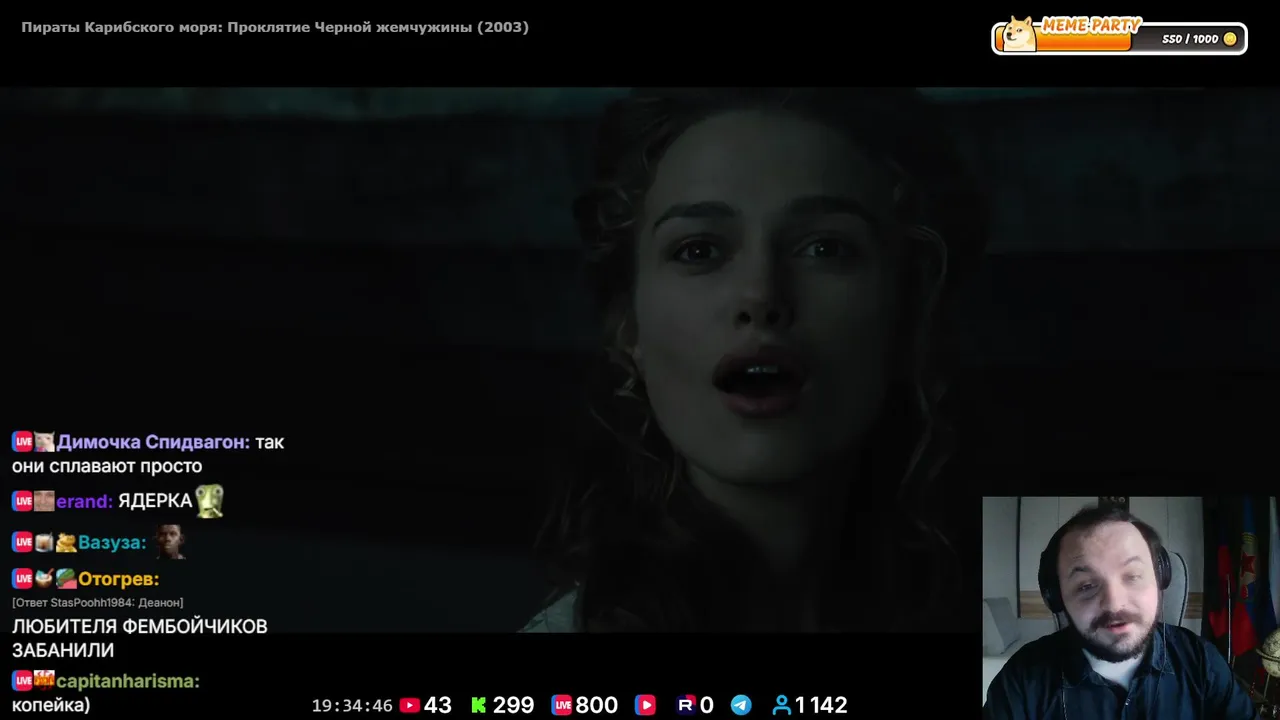Viewport: 1280px width, 720px height.
Task: Click the clock '19:34:46'
Action: (352, 706)
